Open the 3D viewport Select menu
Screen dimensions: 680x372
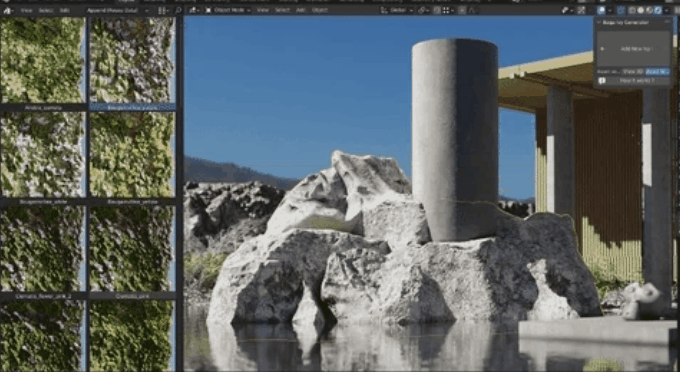click(x=282, y=10)
